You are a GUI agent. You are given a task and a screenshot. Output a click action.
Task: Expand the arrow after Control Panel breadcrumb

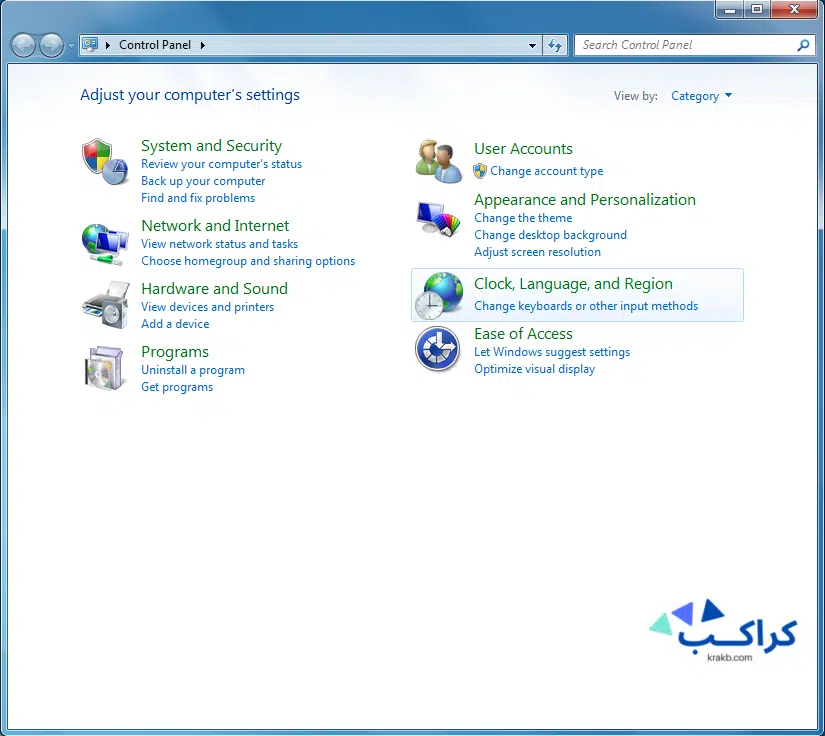203,45
